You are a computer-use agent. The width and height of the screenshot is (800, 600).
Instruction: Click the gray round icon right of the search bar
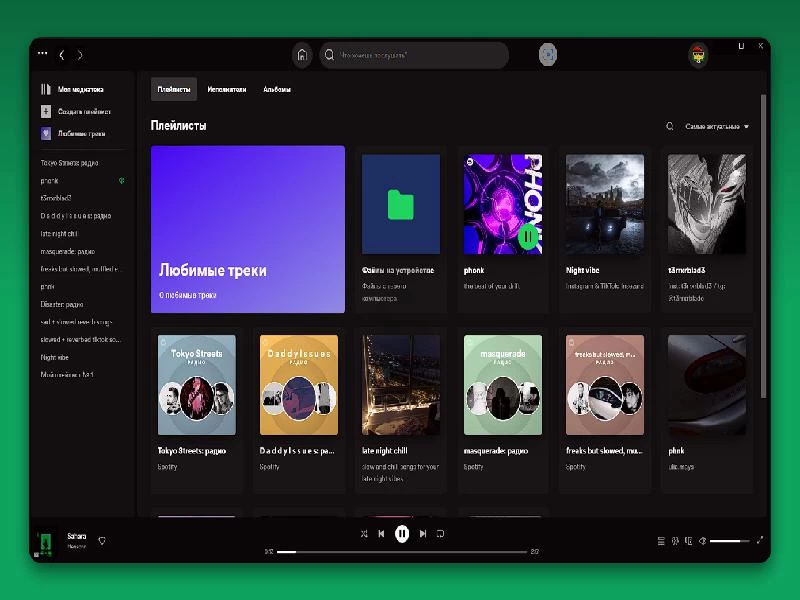[547, 55]
